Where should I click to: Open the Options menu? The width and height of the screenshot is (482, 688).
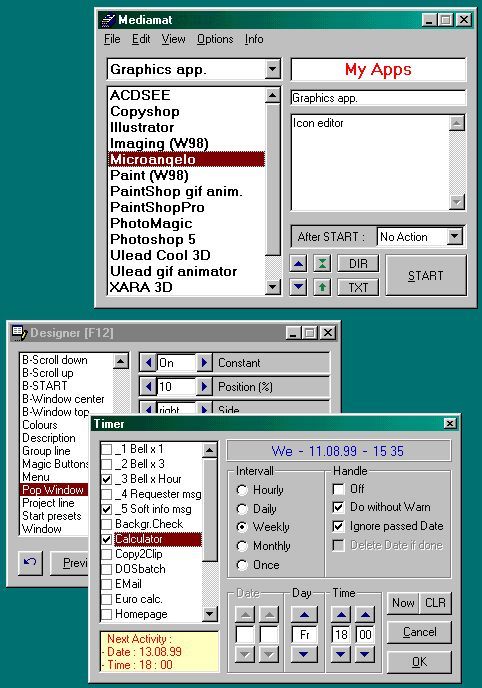(215, 39)
